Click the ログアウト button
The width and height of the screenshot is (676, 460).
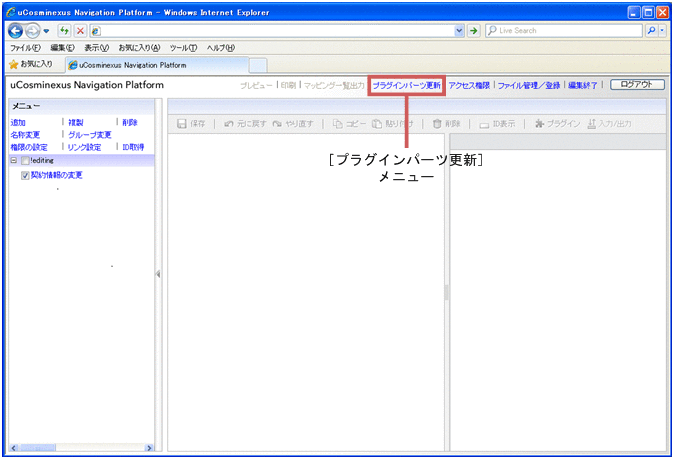click(637, 85)
